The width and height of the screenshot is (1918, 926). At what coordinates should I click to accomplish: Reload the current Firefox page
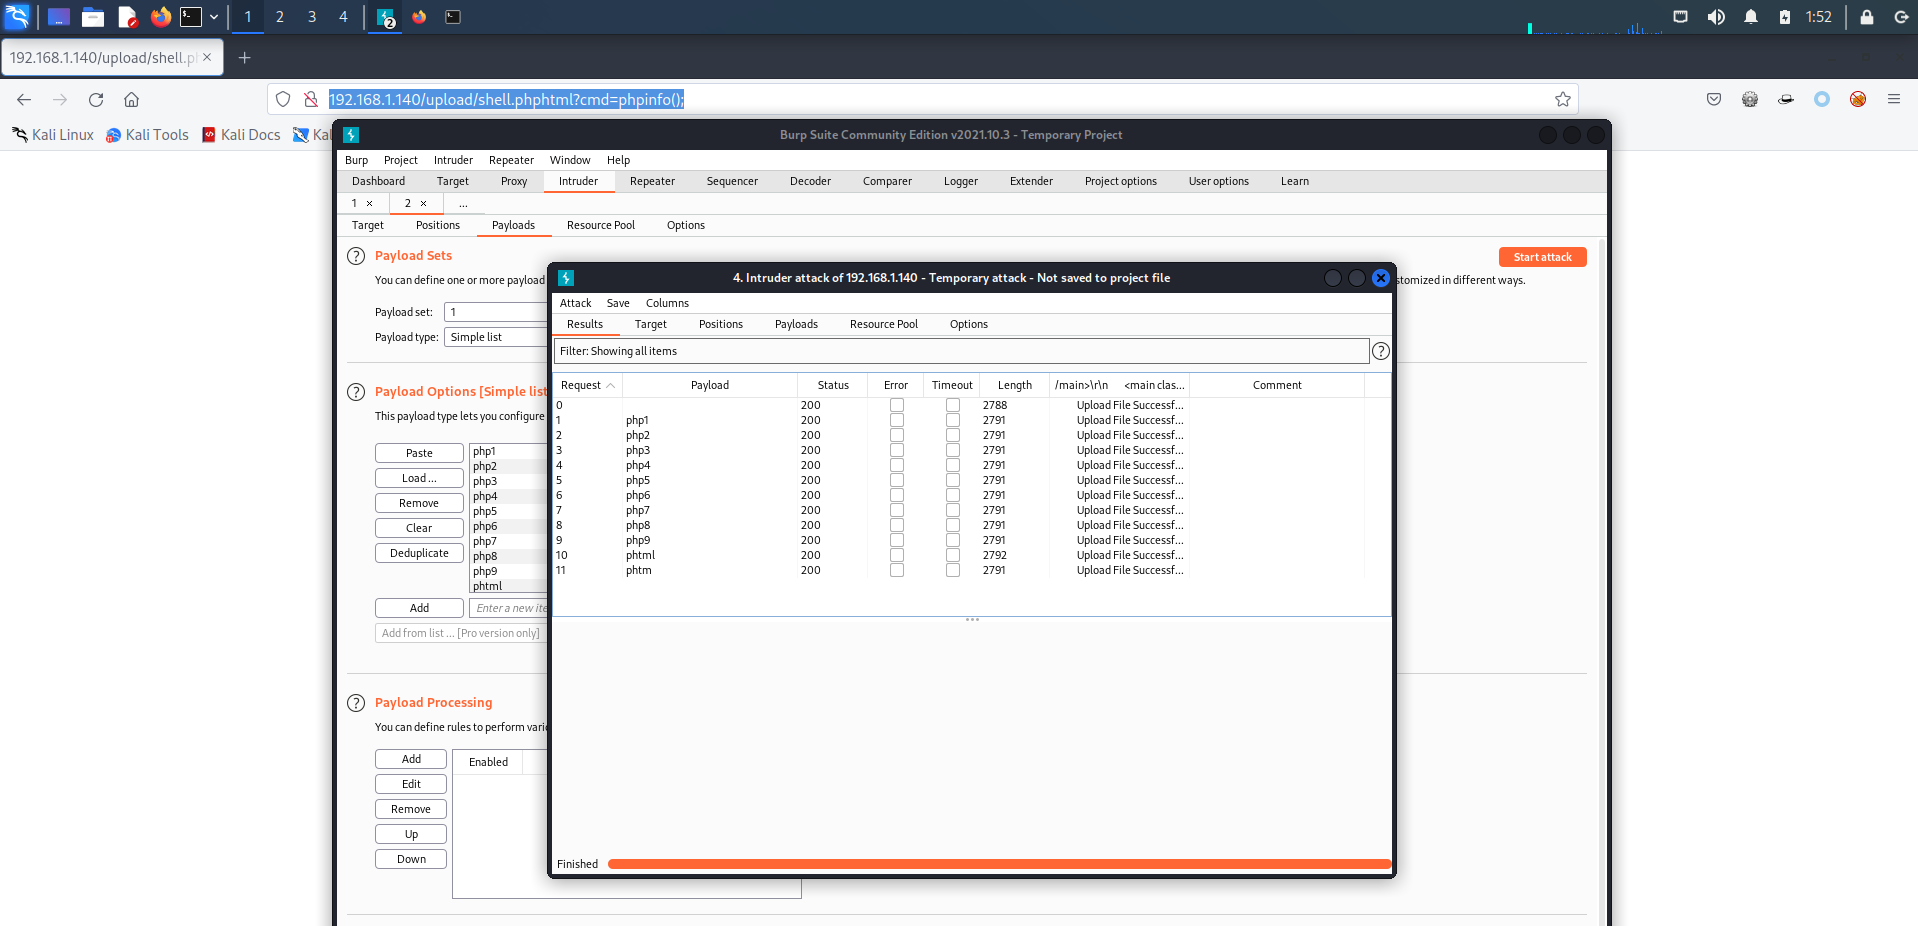96,99
